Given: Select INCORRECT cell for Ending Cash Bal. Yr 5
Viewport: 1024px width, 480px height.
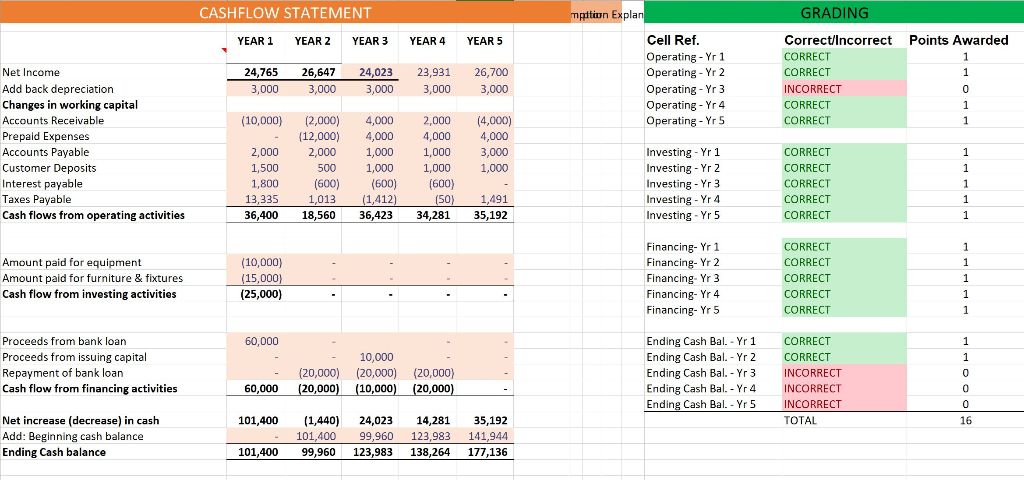Looking at the screenshot, I should coord(844,404).
